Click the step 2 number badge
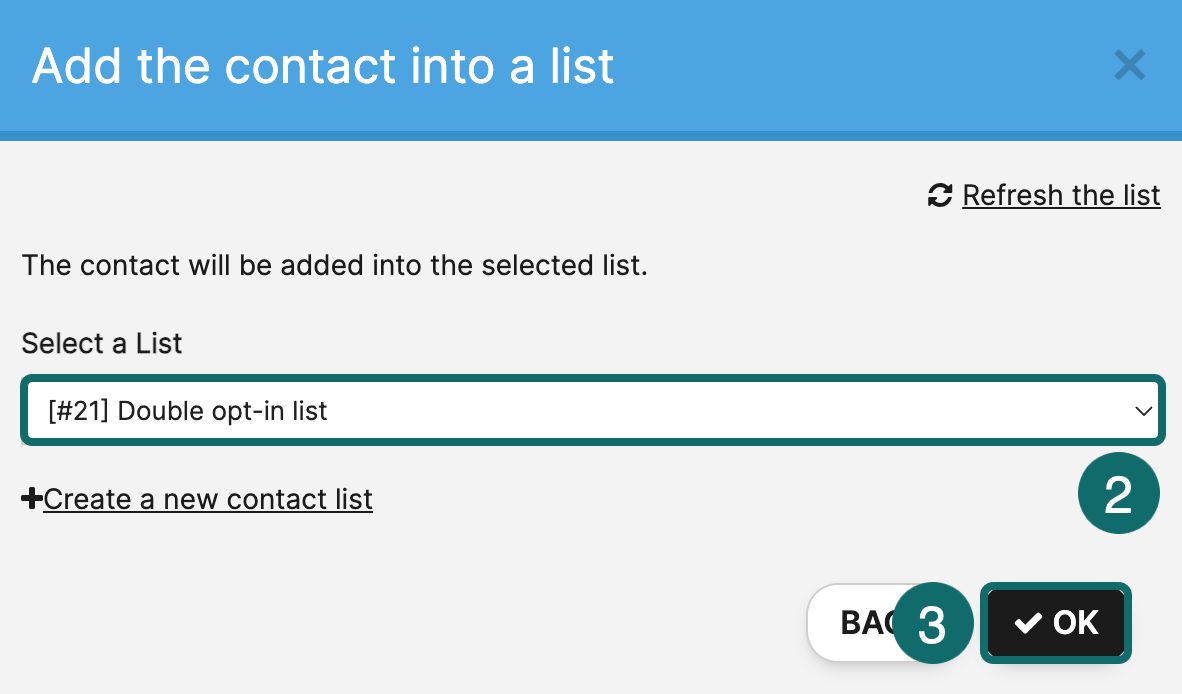The width and height of the screenshot is (1182, 694). [1118, 494]
